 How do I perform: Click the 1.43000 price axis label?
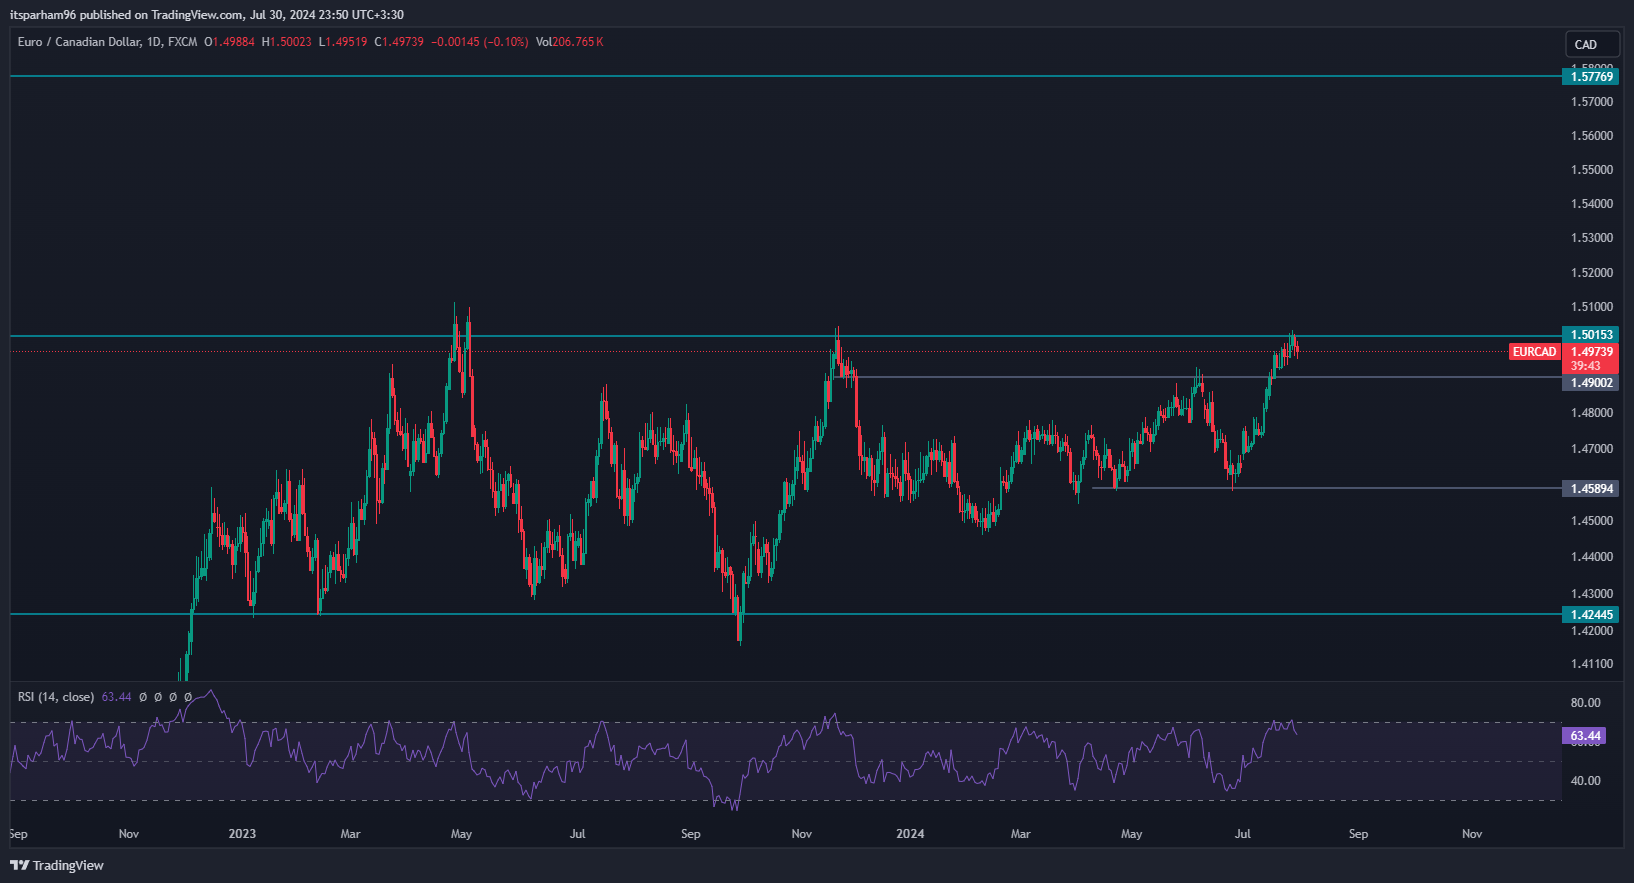tap(1592, 594)
